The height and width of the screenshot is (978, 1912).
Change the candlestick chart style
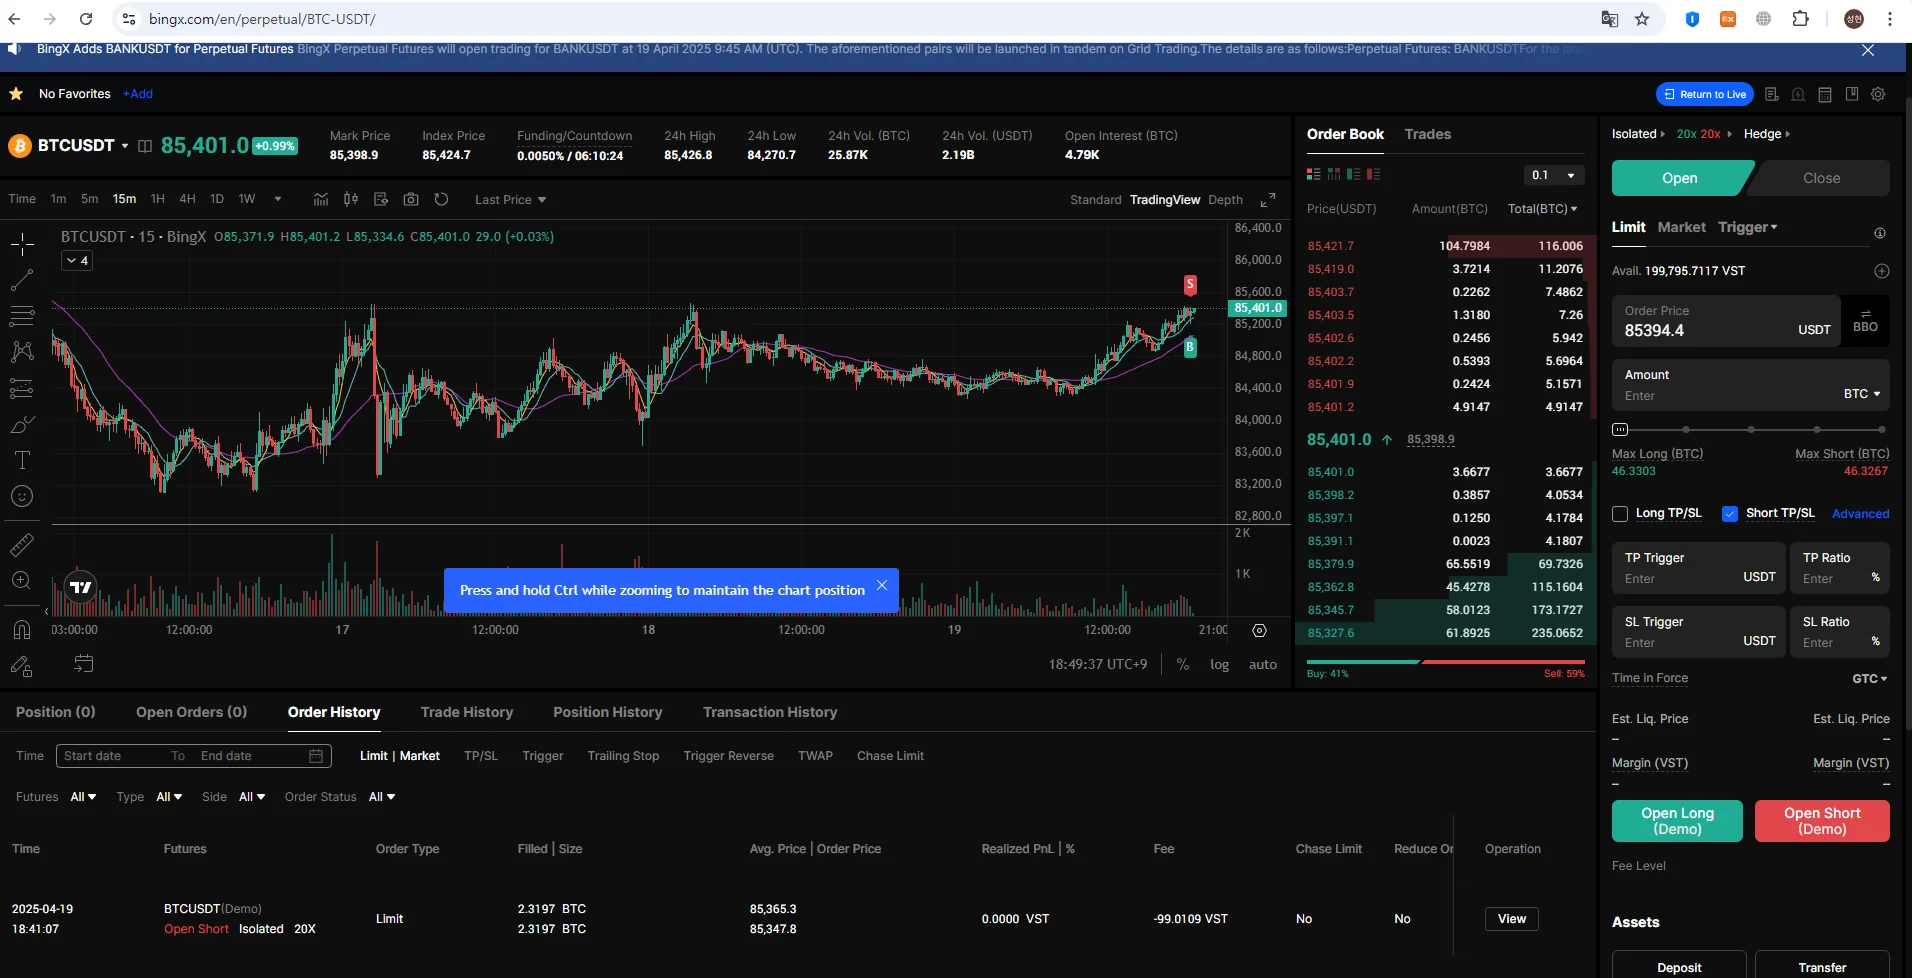pos(351,199)
